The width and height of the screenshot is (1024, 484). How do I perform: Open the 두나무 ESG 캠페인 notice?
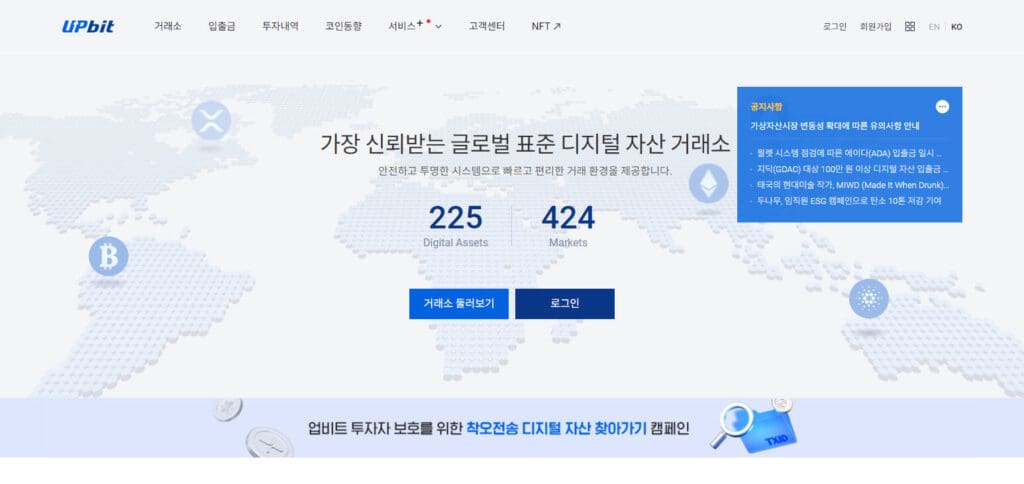point(850,201)
